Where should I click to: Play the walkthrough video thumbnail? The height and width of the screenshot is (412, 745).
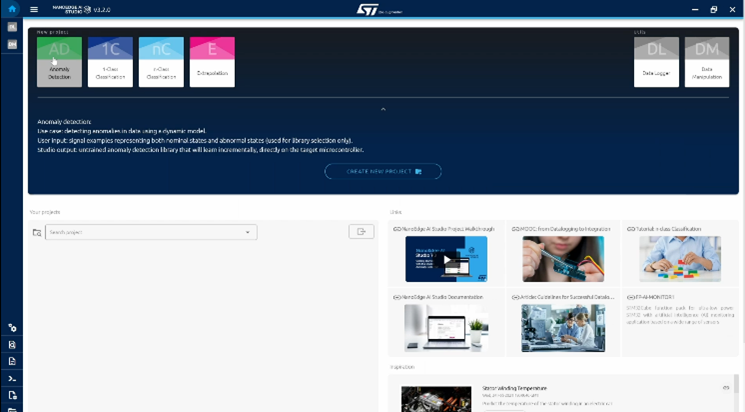click(446, 259)
